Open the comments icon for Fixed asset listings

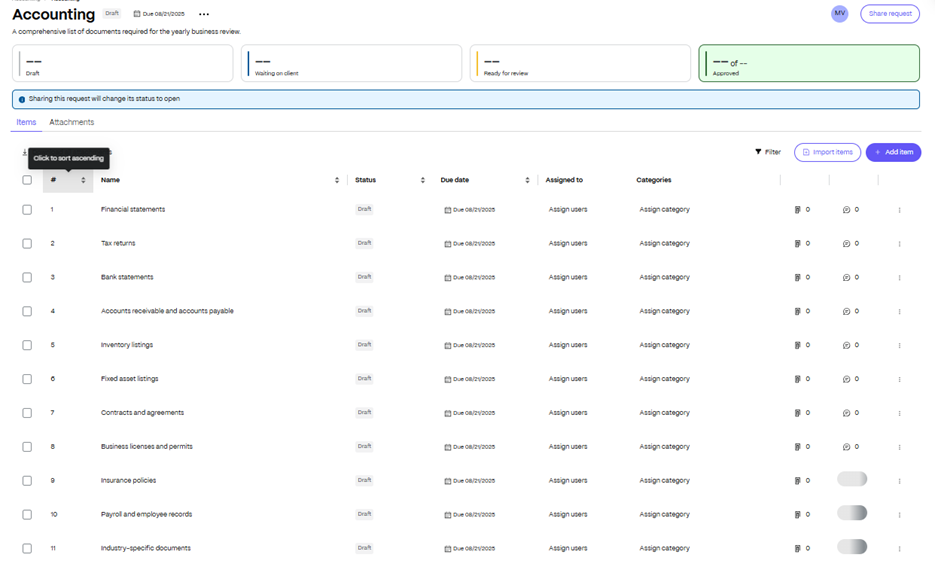(x=846, y=380)
